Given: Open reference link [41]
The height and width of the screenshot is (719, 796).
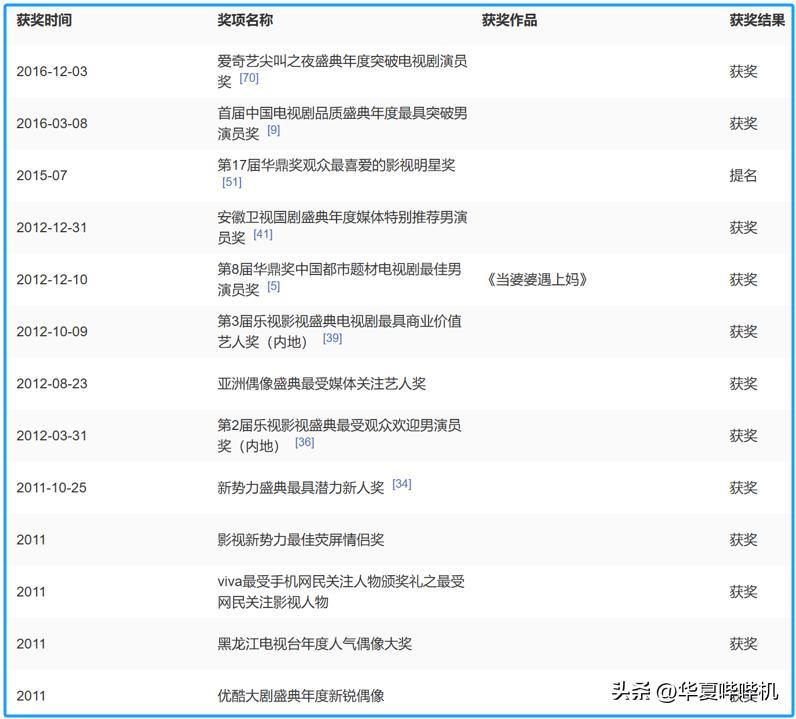Looking at the screenshot, I should [263, 234].
